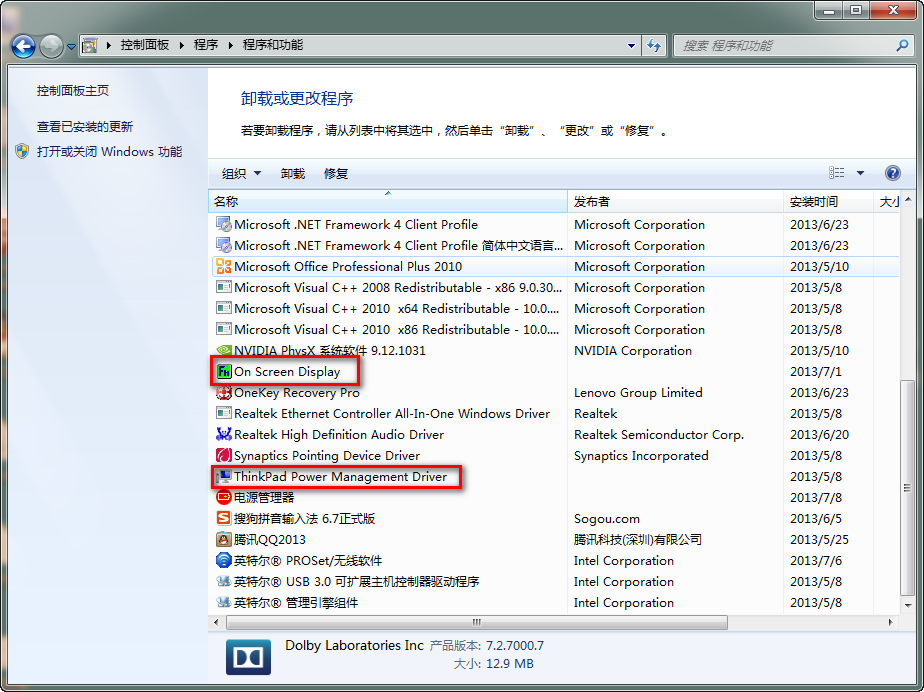The height and width of the screenshot is (692, 924).
Task: Open 控制面板 in the address breadcrumb
Action: point(145,45)
